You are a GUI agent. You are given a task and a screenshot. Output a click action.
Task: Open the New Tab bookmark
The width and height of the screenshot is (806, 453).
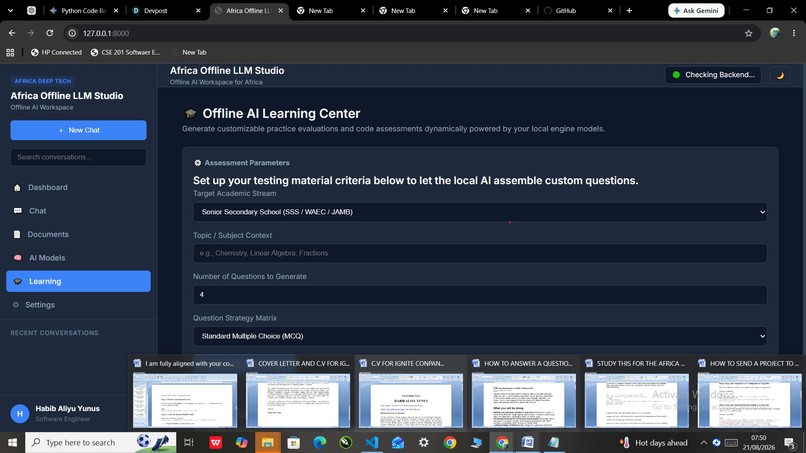[x=189, y=52]
